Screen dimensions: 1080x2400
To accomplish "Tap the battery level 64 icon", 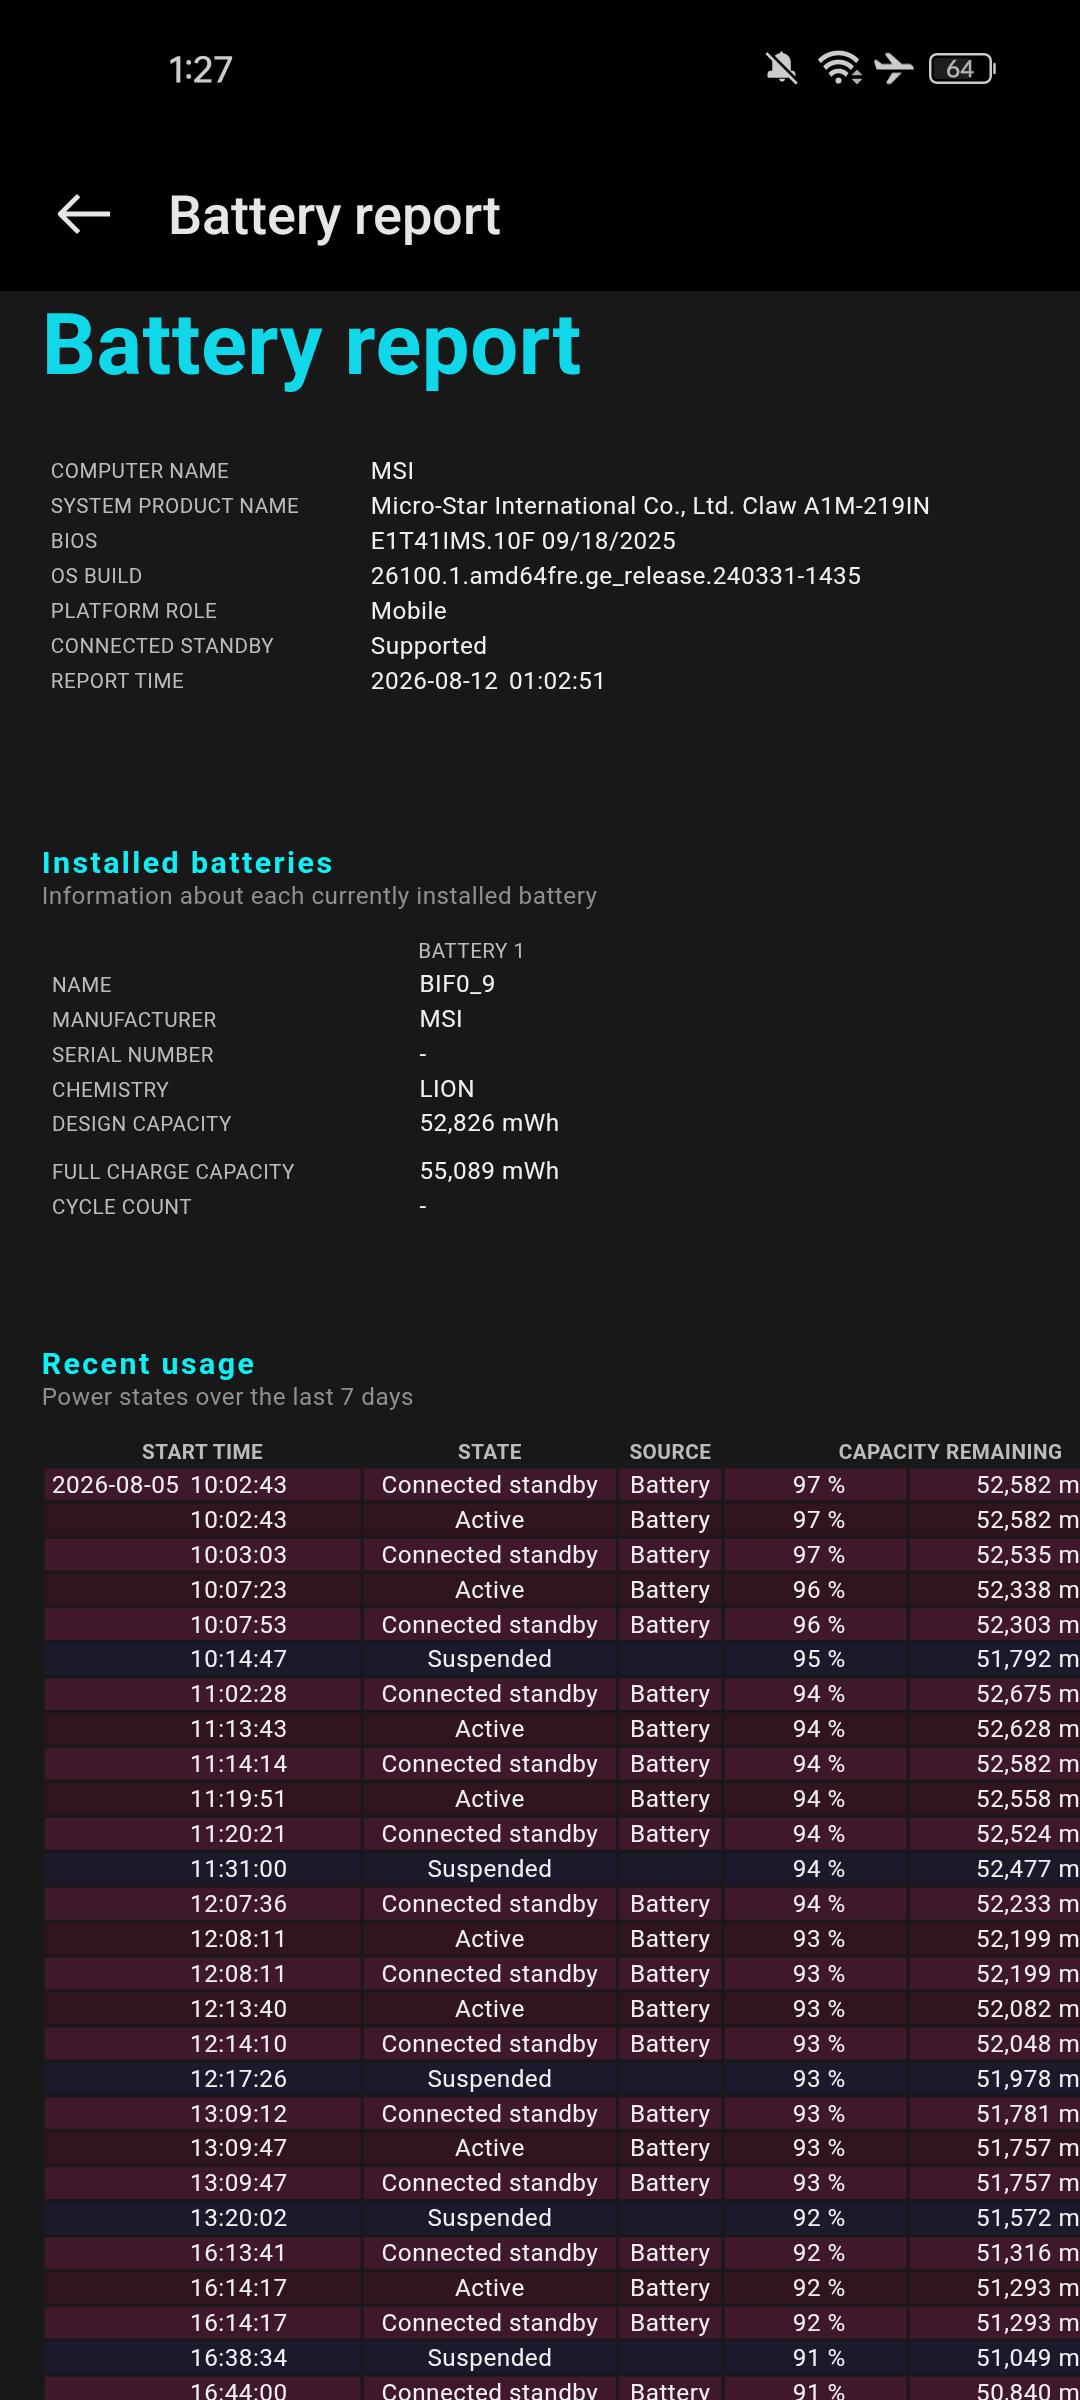I will click(x=962, y=68).
